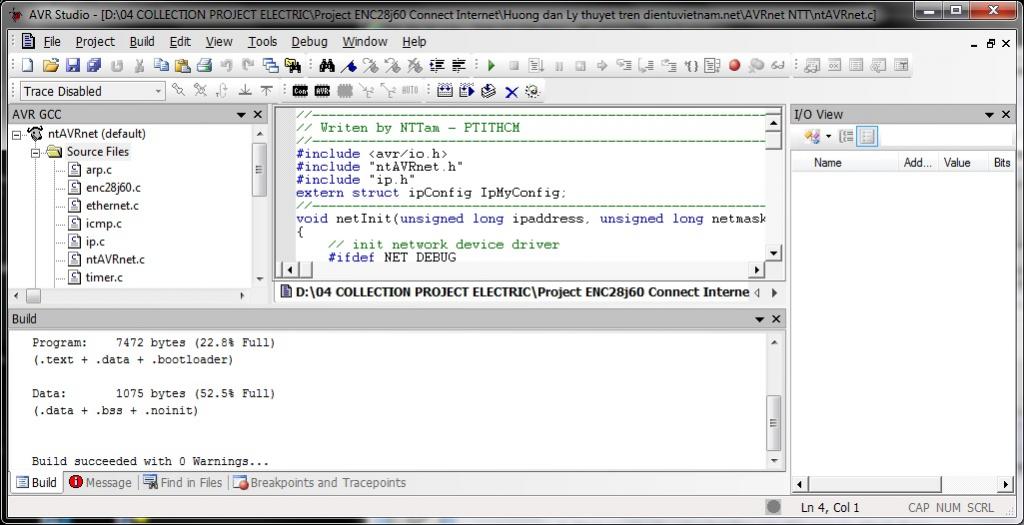Collapse the Source Files folder node
Screen dimensions: 1024x525
(35, 152)
